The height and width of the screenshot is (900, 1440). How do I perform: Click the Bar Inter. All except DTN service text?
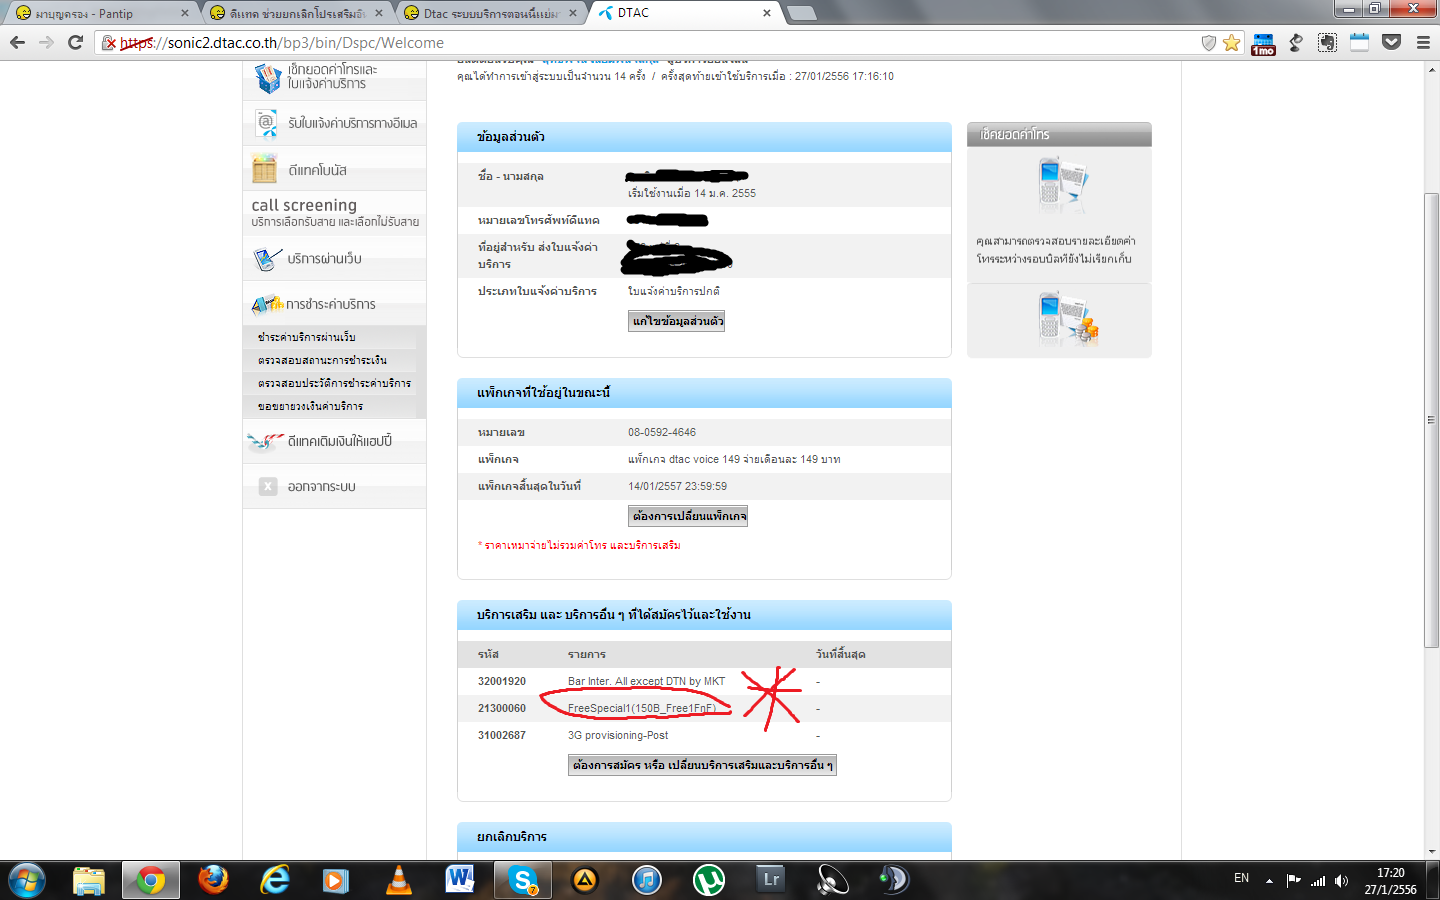pos(646,681)
